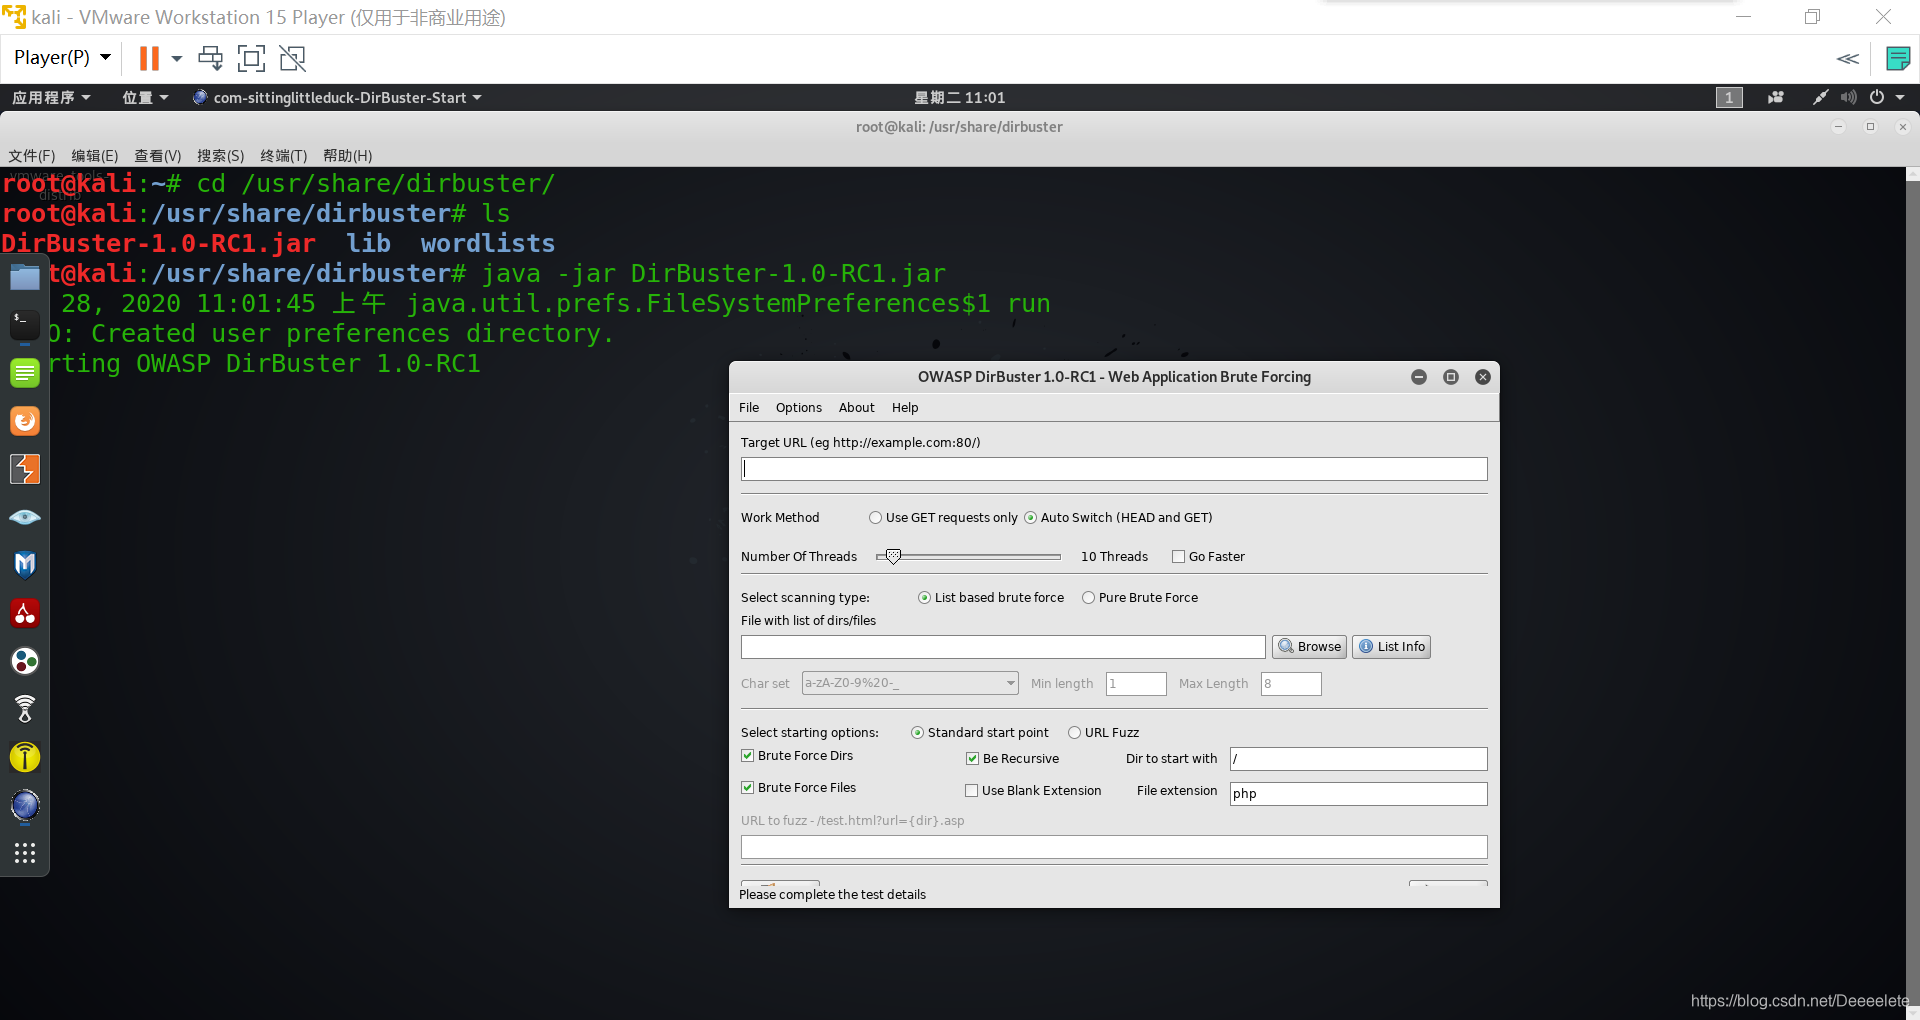Click the File extension field containing php
The width and height of the screenshot is (1920, 1020).
[1358, 793]
